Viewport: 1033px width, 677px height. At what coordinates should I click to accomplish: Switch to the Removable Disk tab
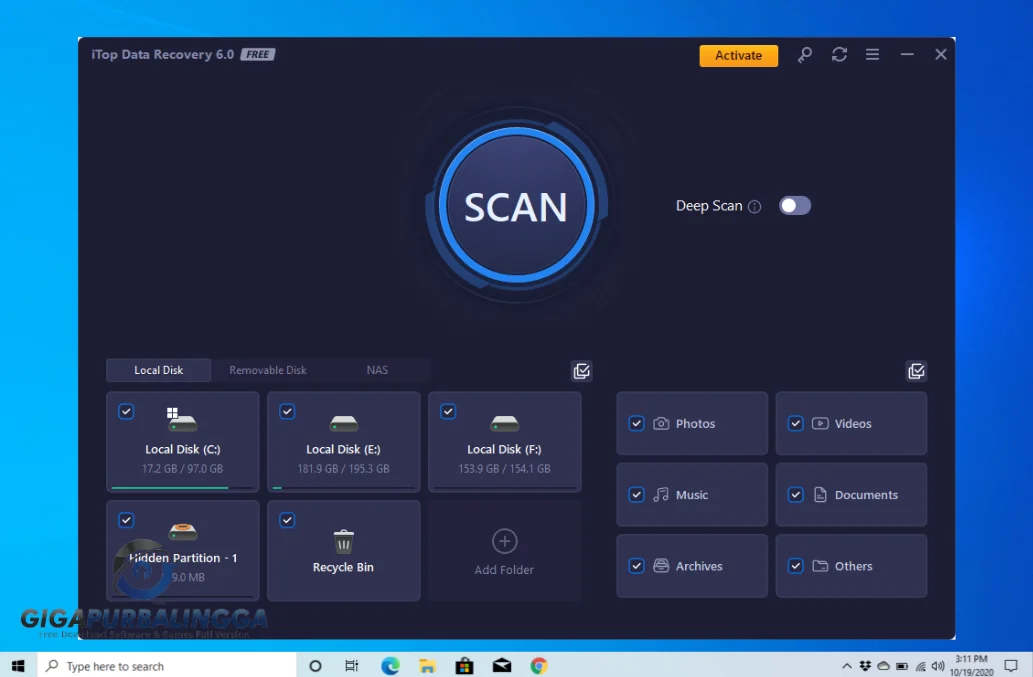pos(267,370)
